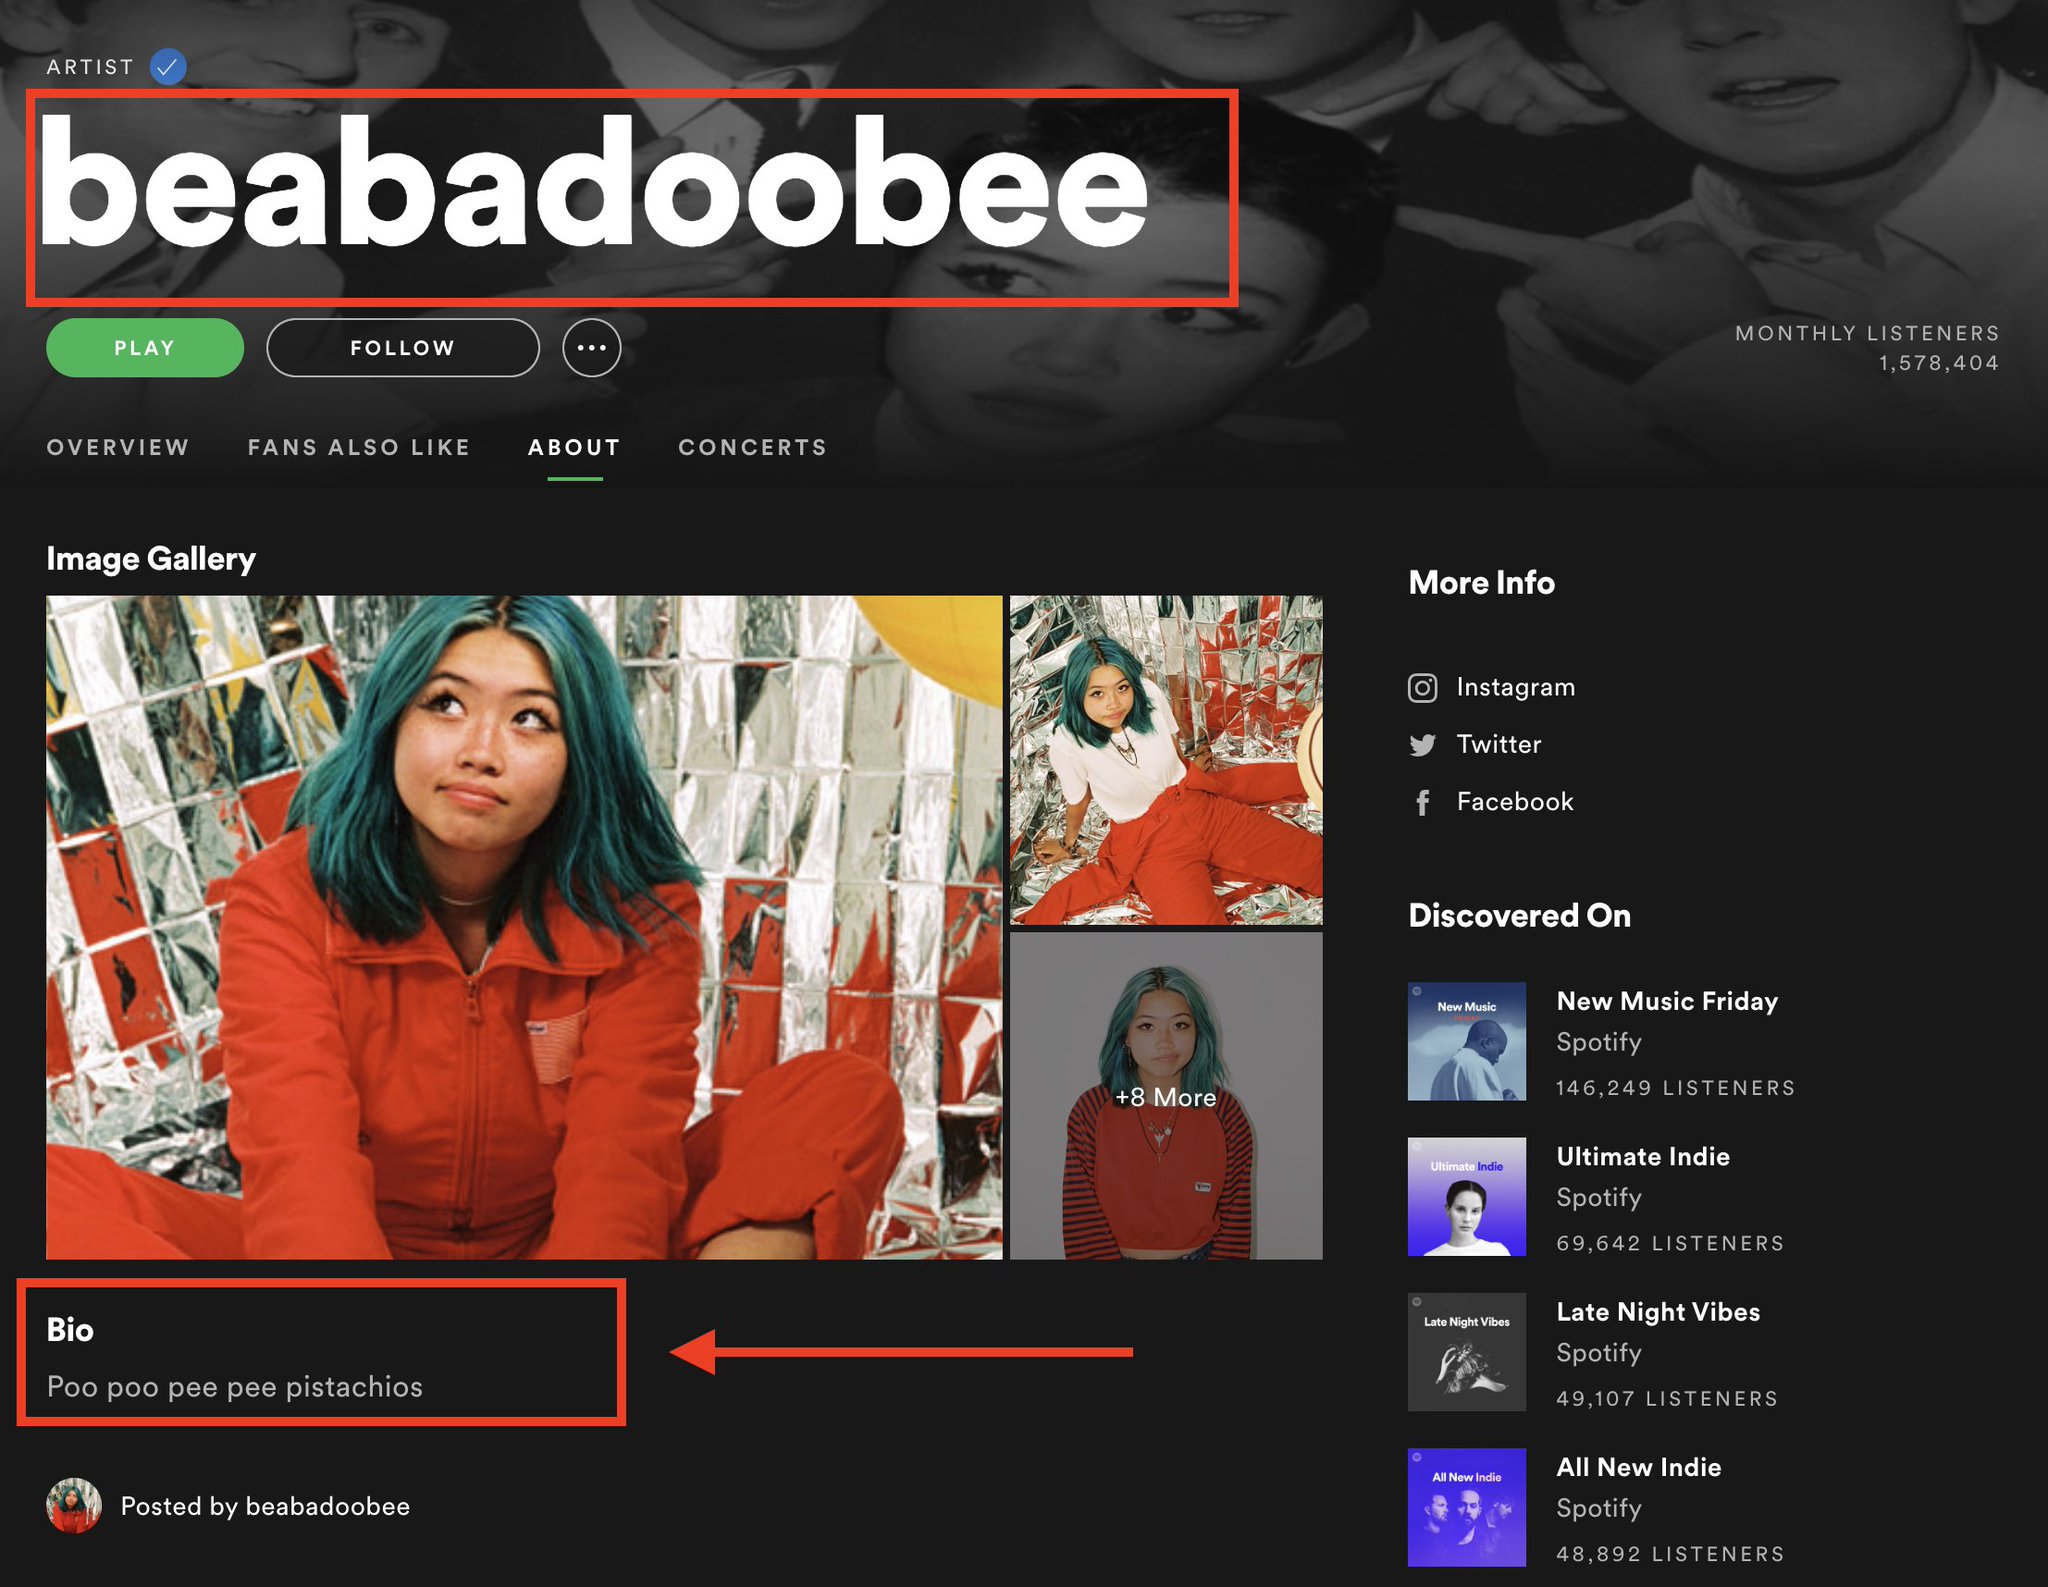Click the Bio heading
This screenshot has width=2048, height=1587.
70,1329
